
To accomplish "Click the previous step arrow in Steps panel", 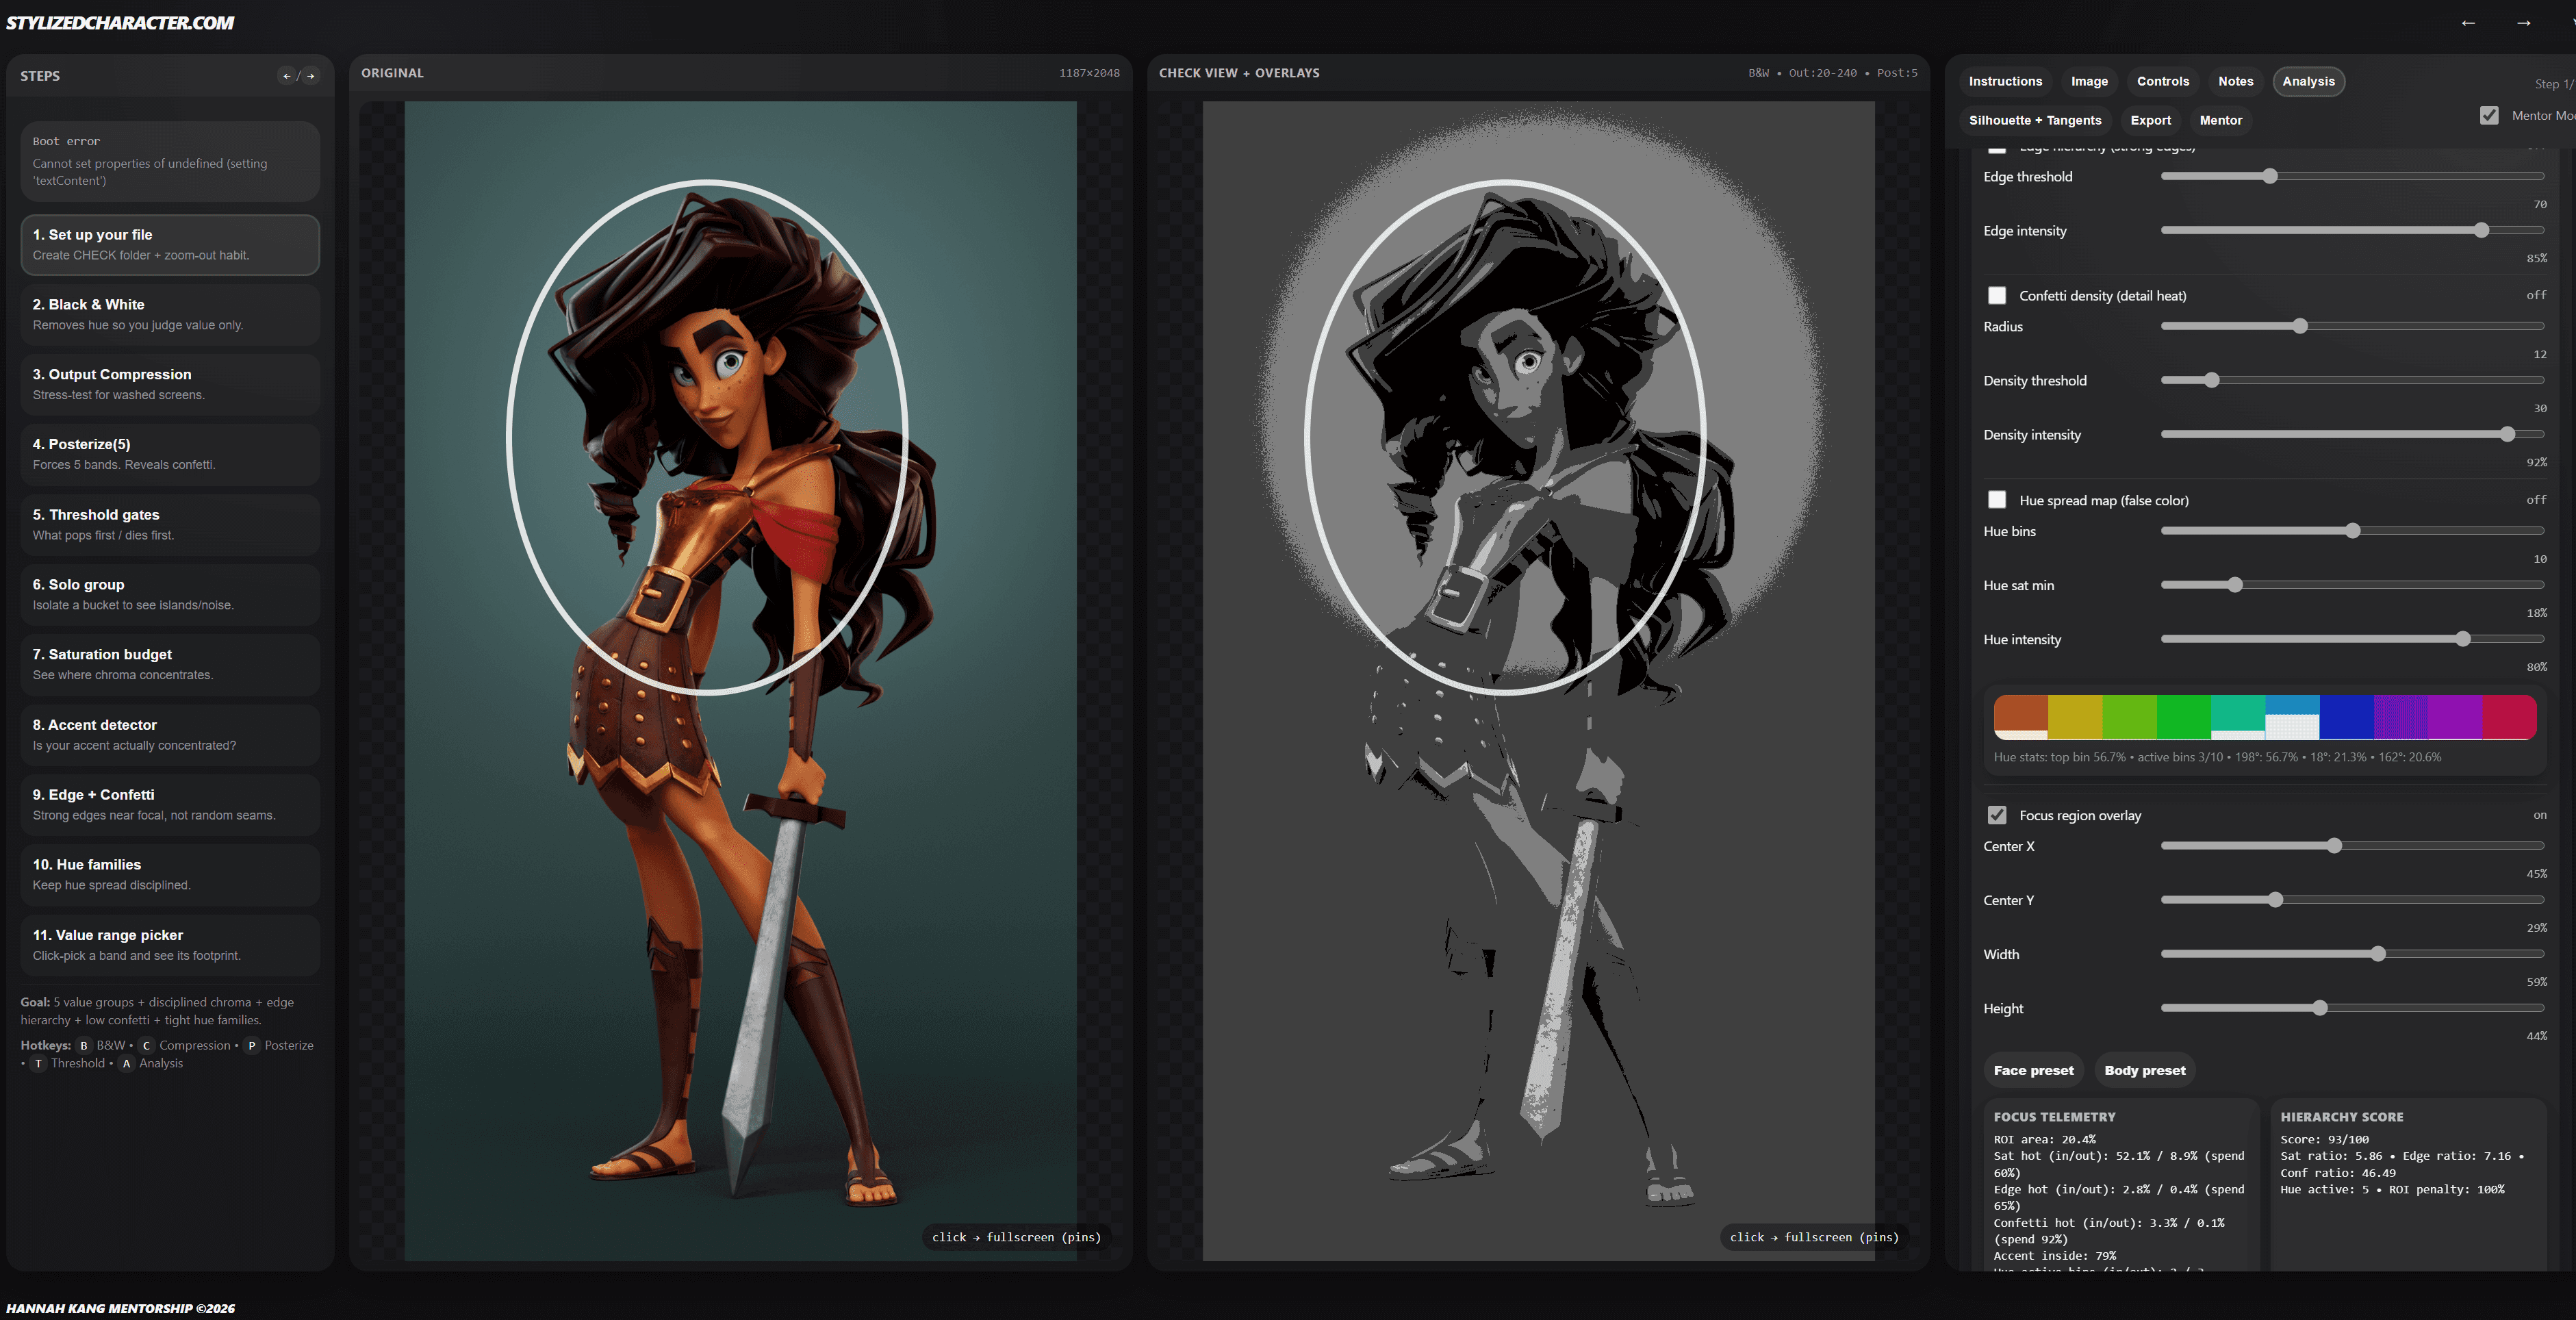I will point(287,76).
